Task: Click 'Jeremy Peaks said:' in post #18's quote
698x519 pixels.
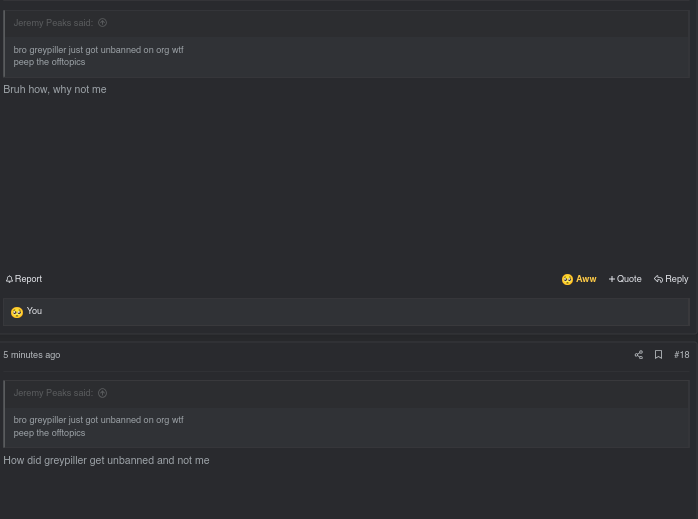Action: click(x=53, y=393)
